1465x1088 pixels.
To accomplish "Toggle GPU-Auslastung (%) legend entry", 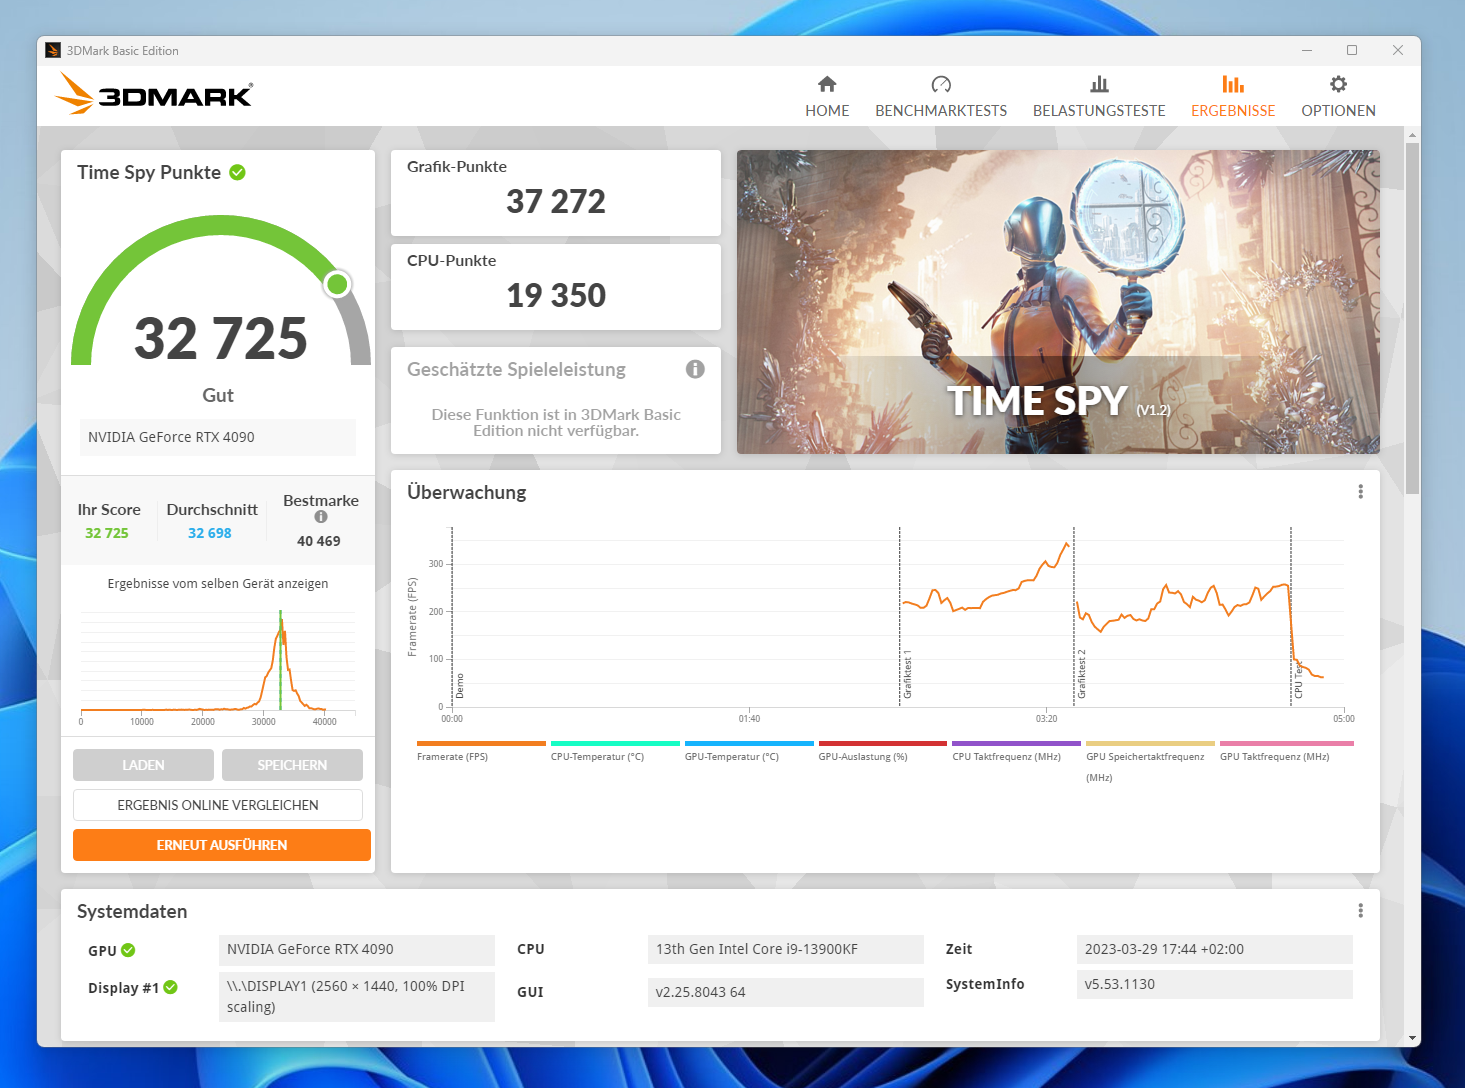I will tap(883, 751).
